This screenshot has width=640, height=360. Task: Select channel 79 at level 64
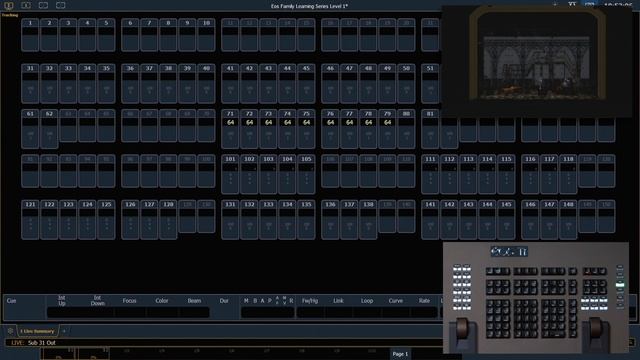click(x=387, y=129)
